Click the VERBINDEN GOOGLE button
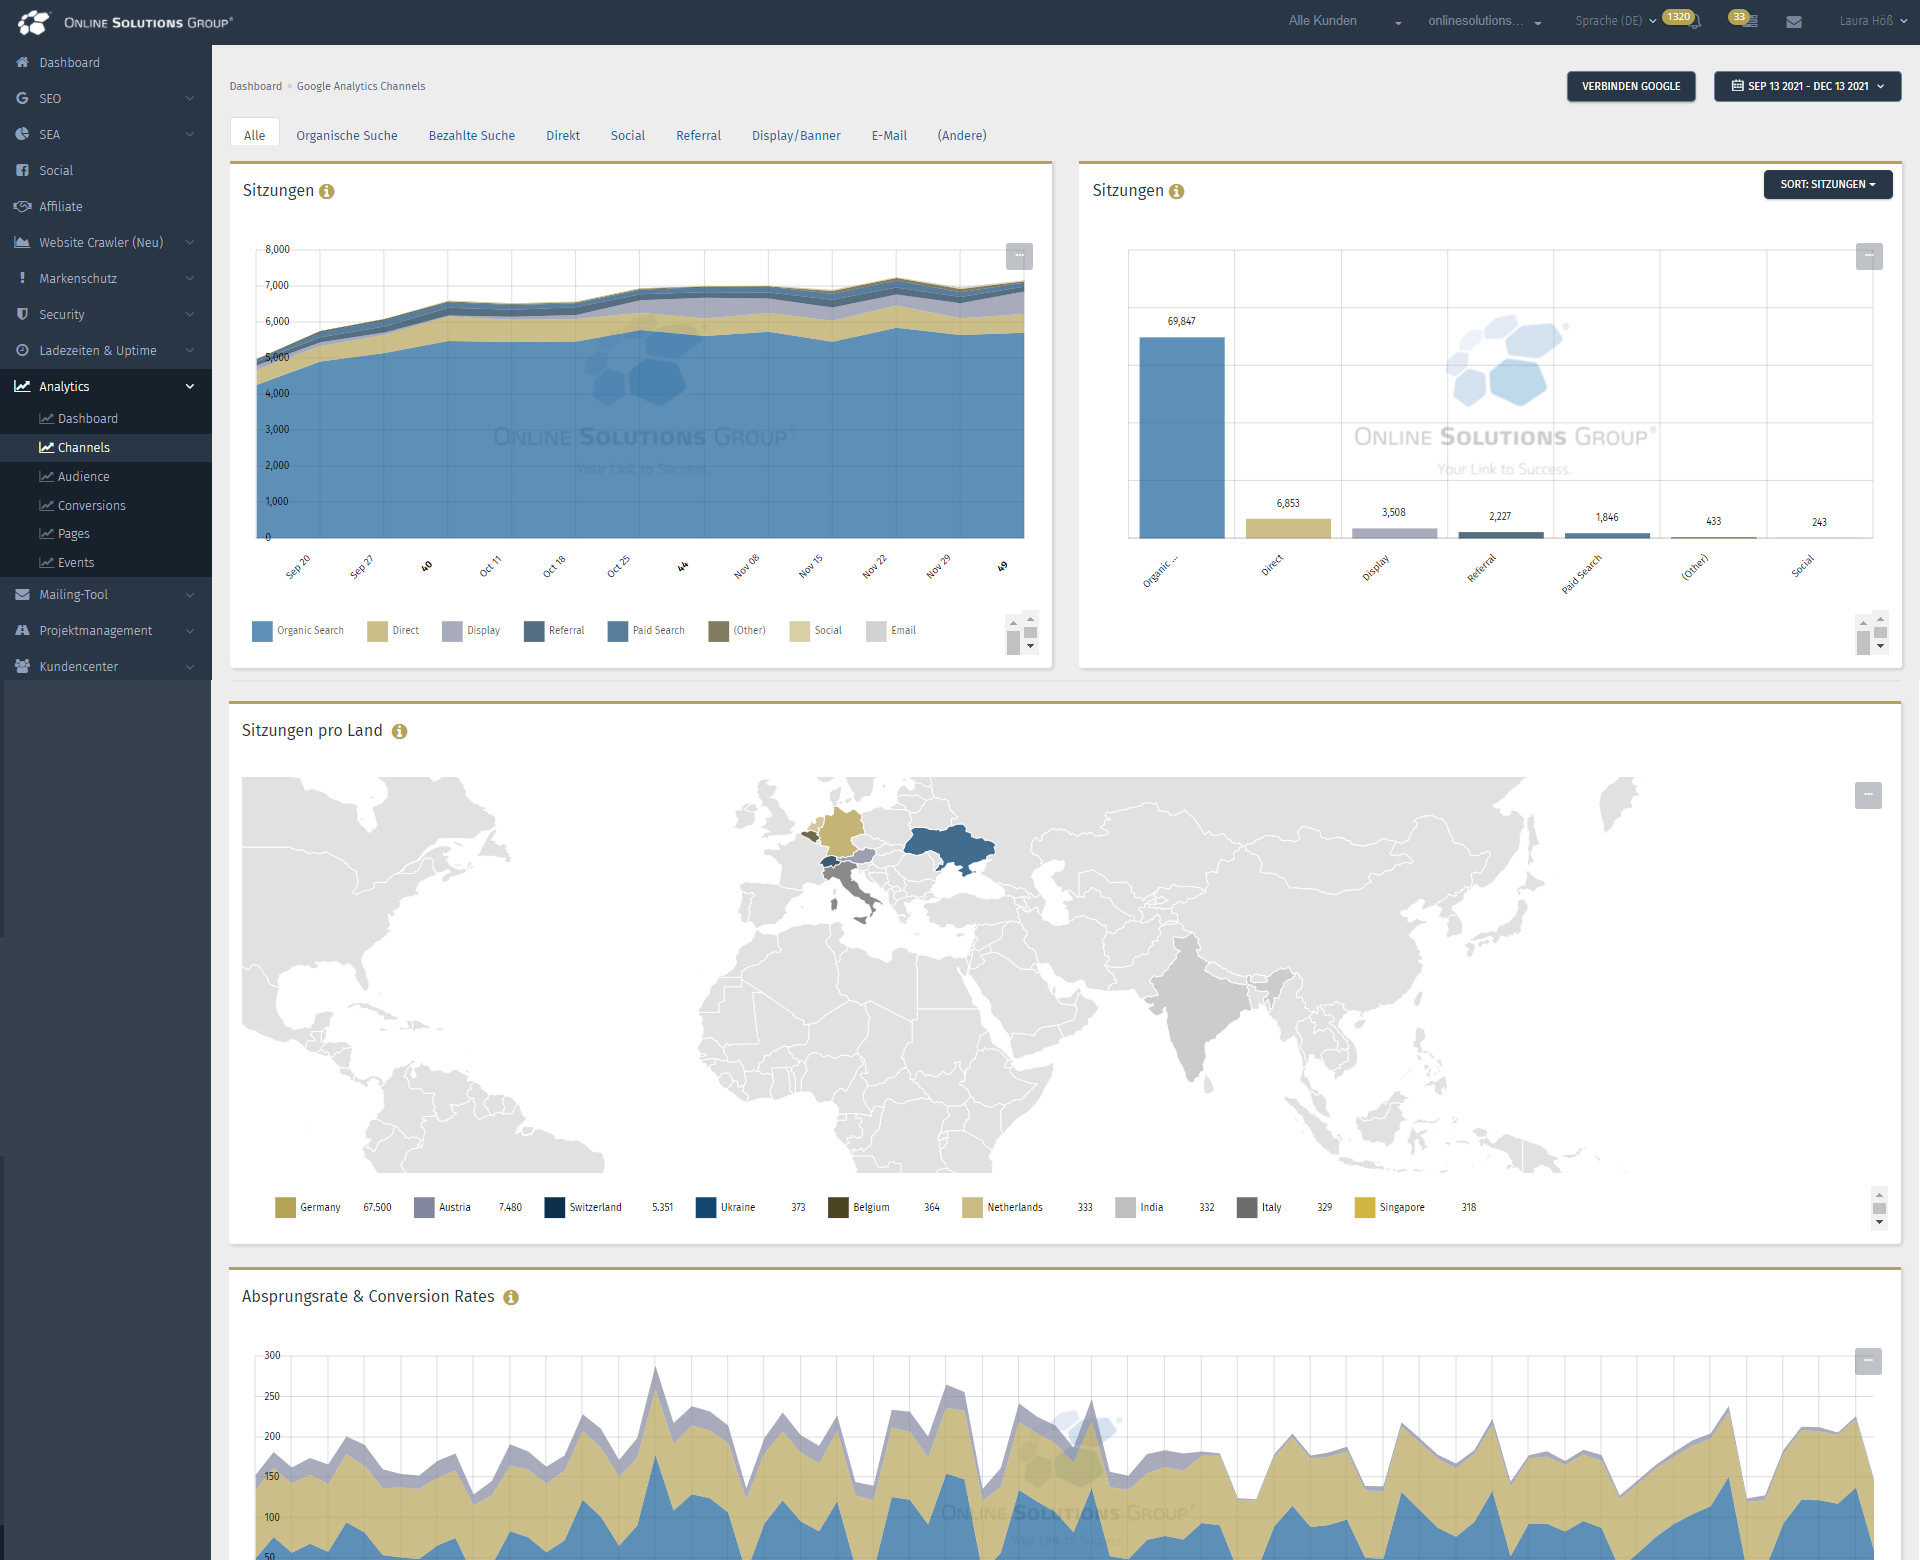 [x=1630, y=86]
